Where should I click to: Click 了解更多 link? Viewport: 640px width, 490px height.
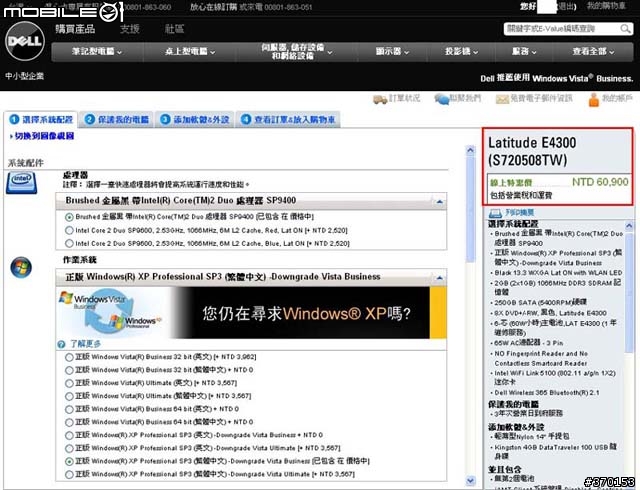coord(84,344)
